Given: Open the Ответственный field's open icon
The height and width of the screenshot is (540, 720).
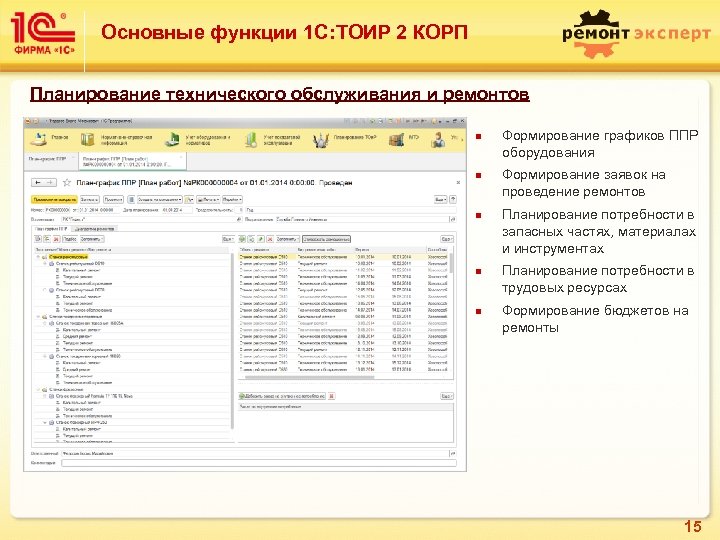Looking at the screenshot, I should click(x=452, y=454).
